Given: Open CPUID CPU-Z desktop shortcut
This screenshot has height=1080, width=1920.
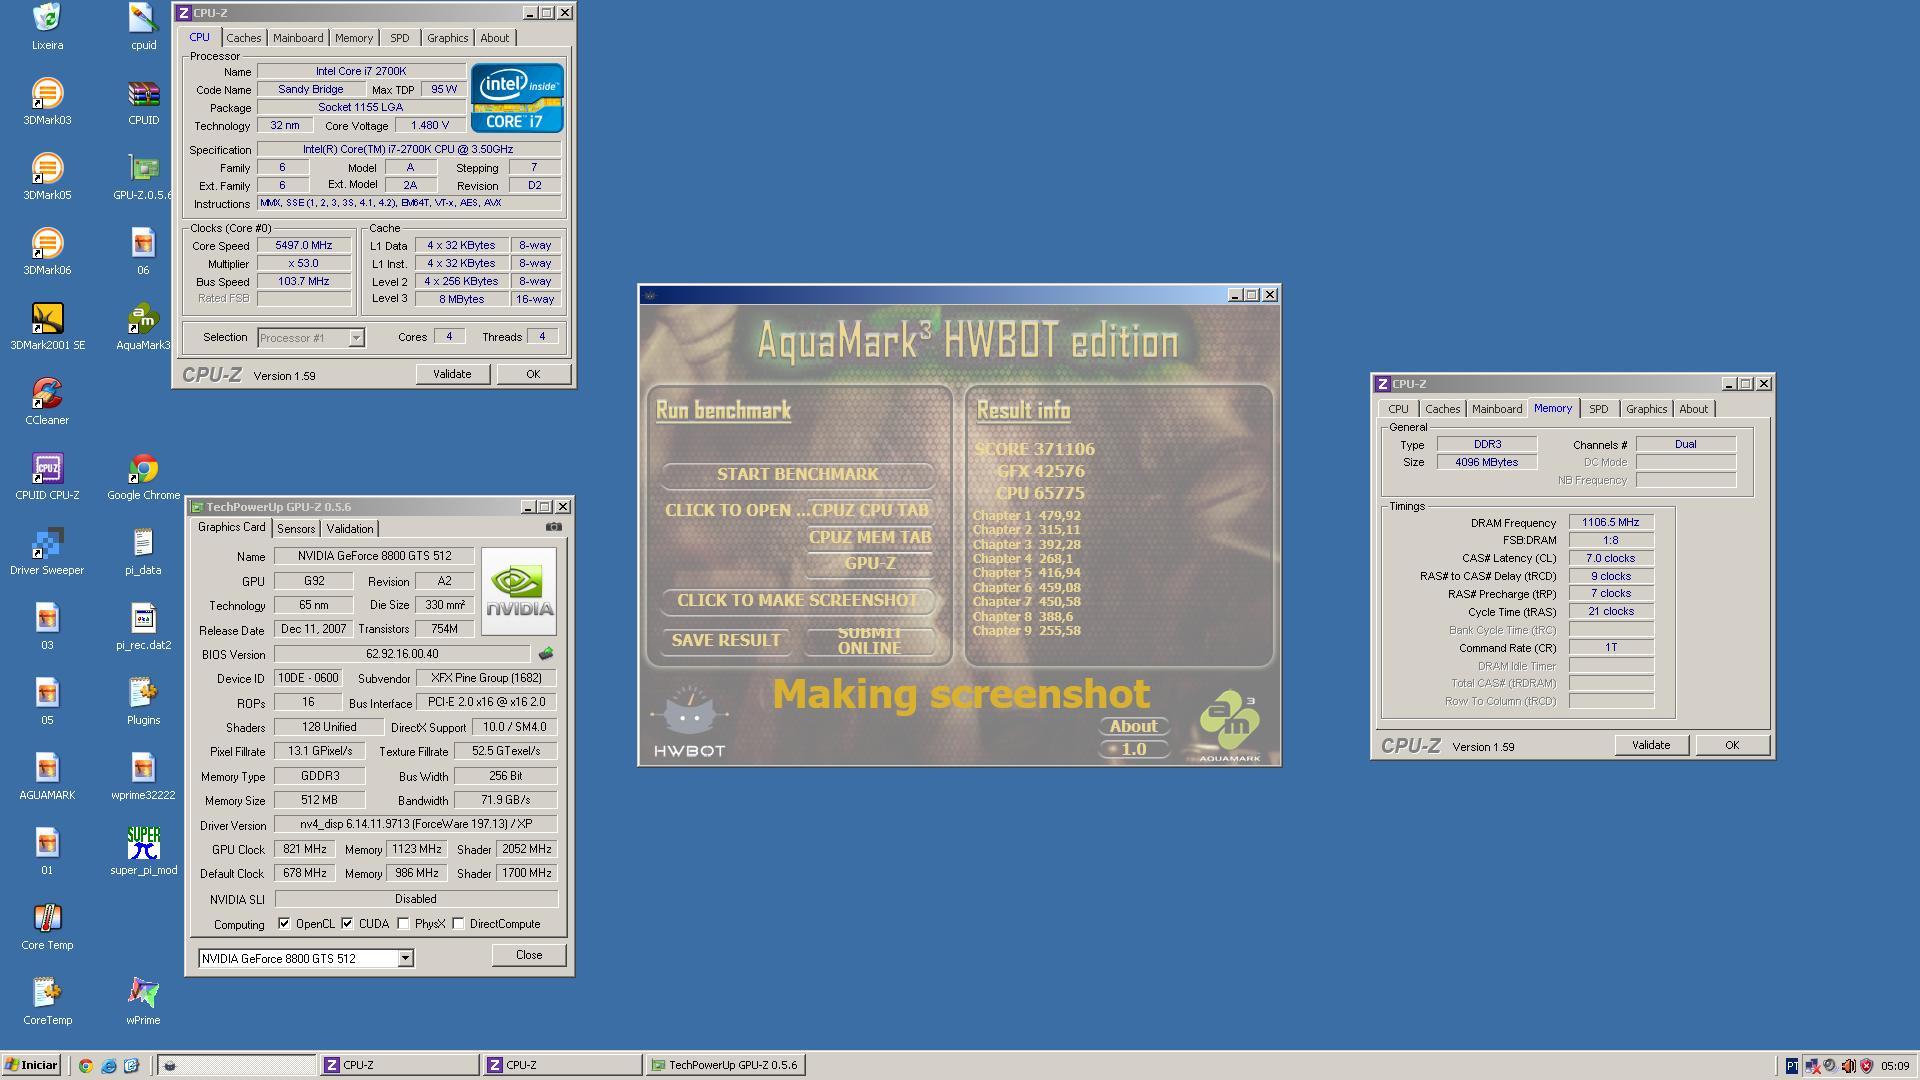Looking at the screenshot, I should pos(47,475).
